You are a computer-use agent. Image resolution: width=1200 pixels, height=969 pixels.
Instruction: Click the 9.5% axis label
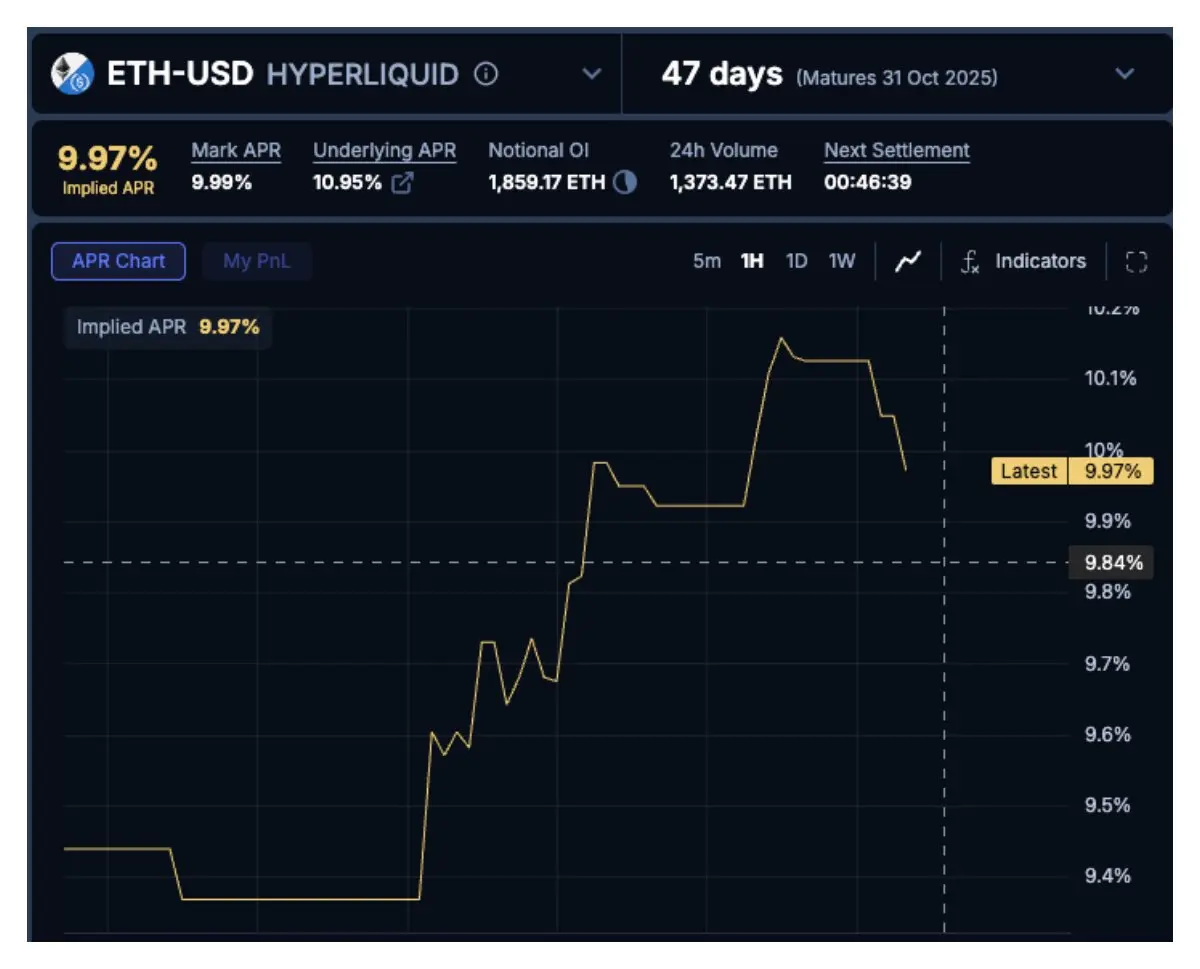coord(1107,805)
